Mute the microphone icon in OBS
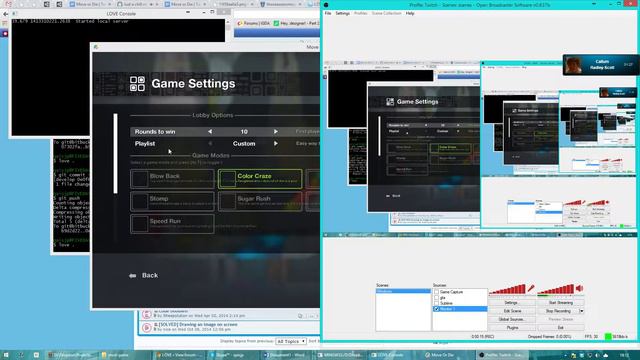This screenshot has height=360, width=640. click(x=531, y=289)
